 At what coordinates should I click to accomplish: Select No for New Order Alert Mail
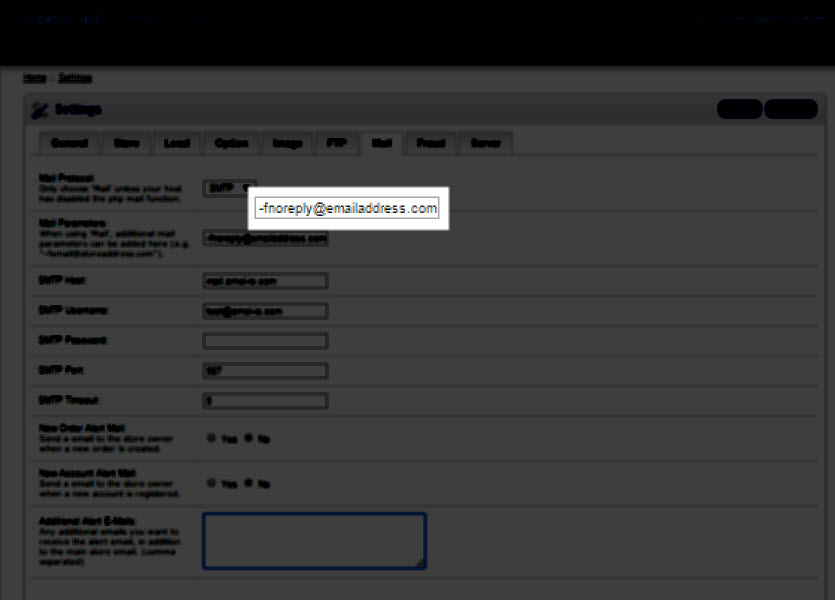pyautogui.click(x=248, y=438)
